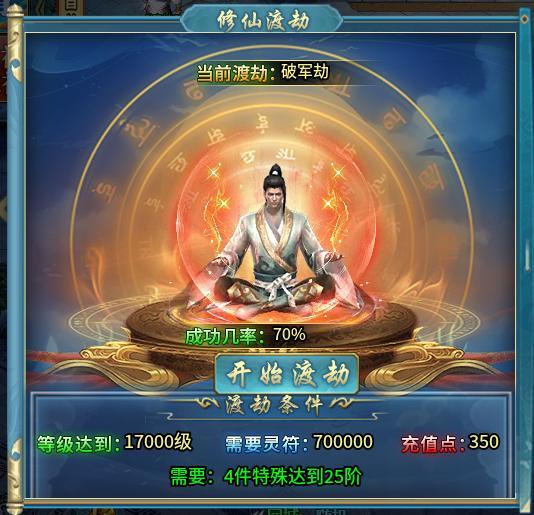Click the 修仙渡劫 title banner
The image size is (534, 515).
262,21
